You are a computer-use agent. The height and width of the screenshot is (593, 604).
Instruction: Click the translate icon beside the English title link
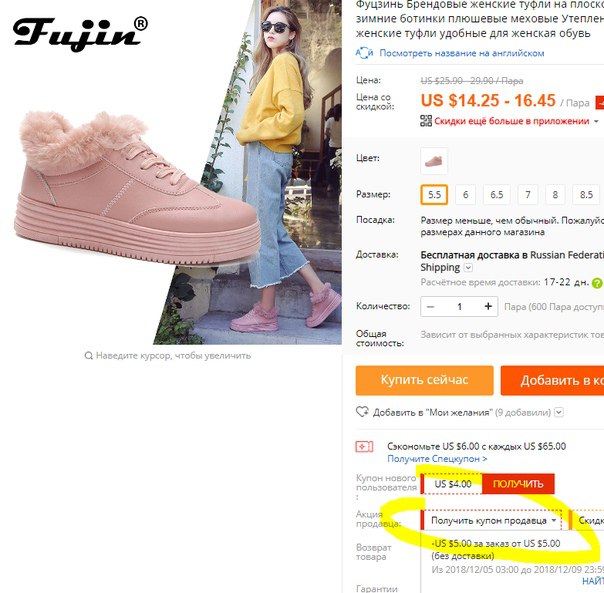pyautogui.click(x=364, y=53)
